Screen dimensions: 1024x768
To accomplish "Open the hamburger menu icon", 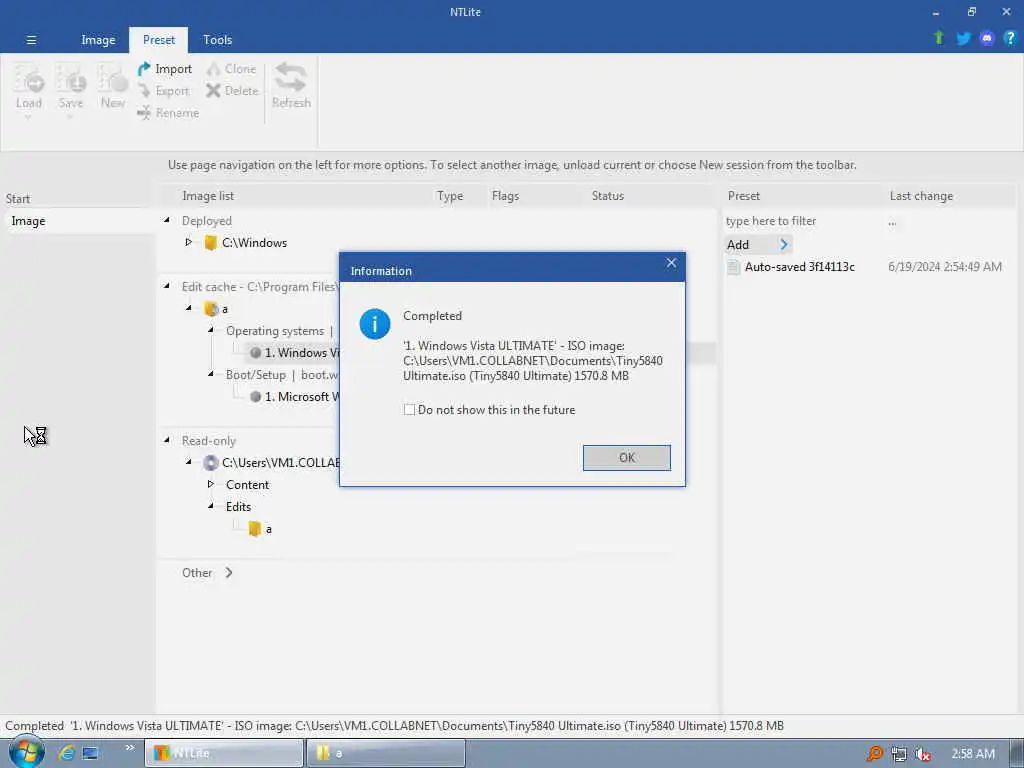I will click(31, 40).
